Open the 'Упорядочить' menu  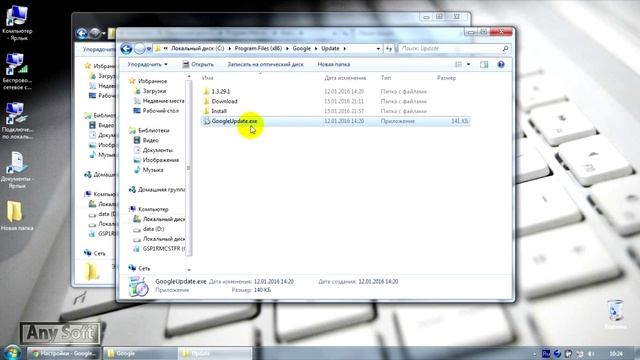(x=147, y=64)
